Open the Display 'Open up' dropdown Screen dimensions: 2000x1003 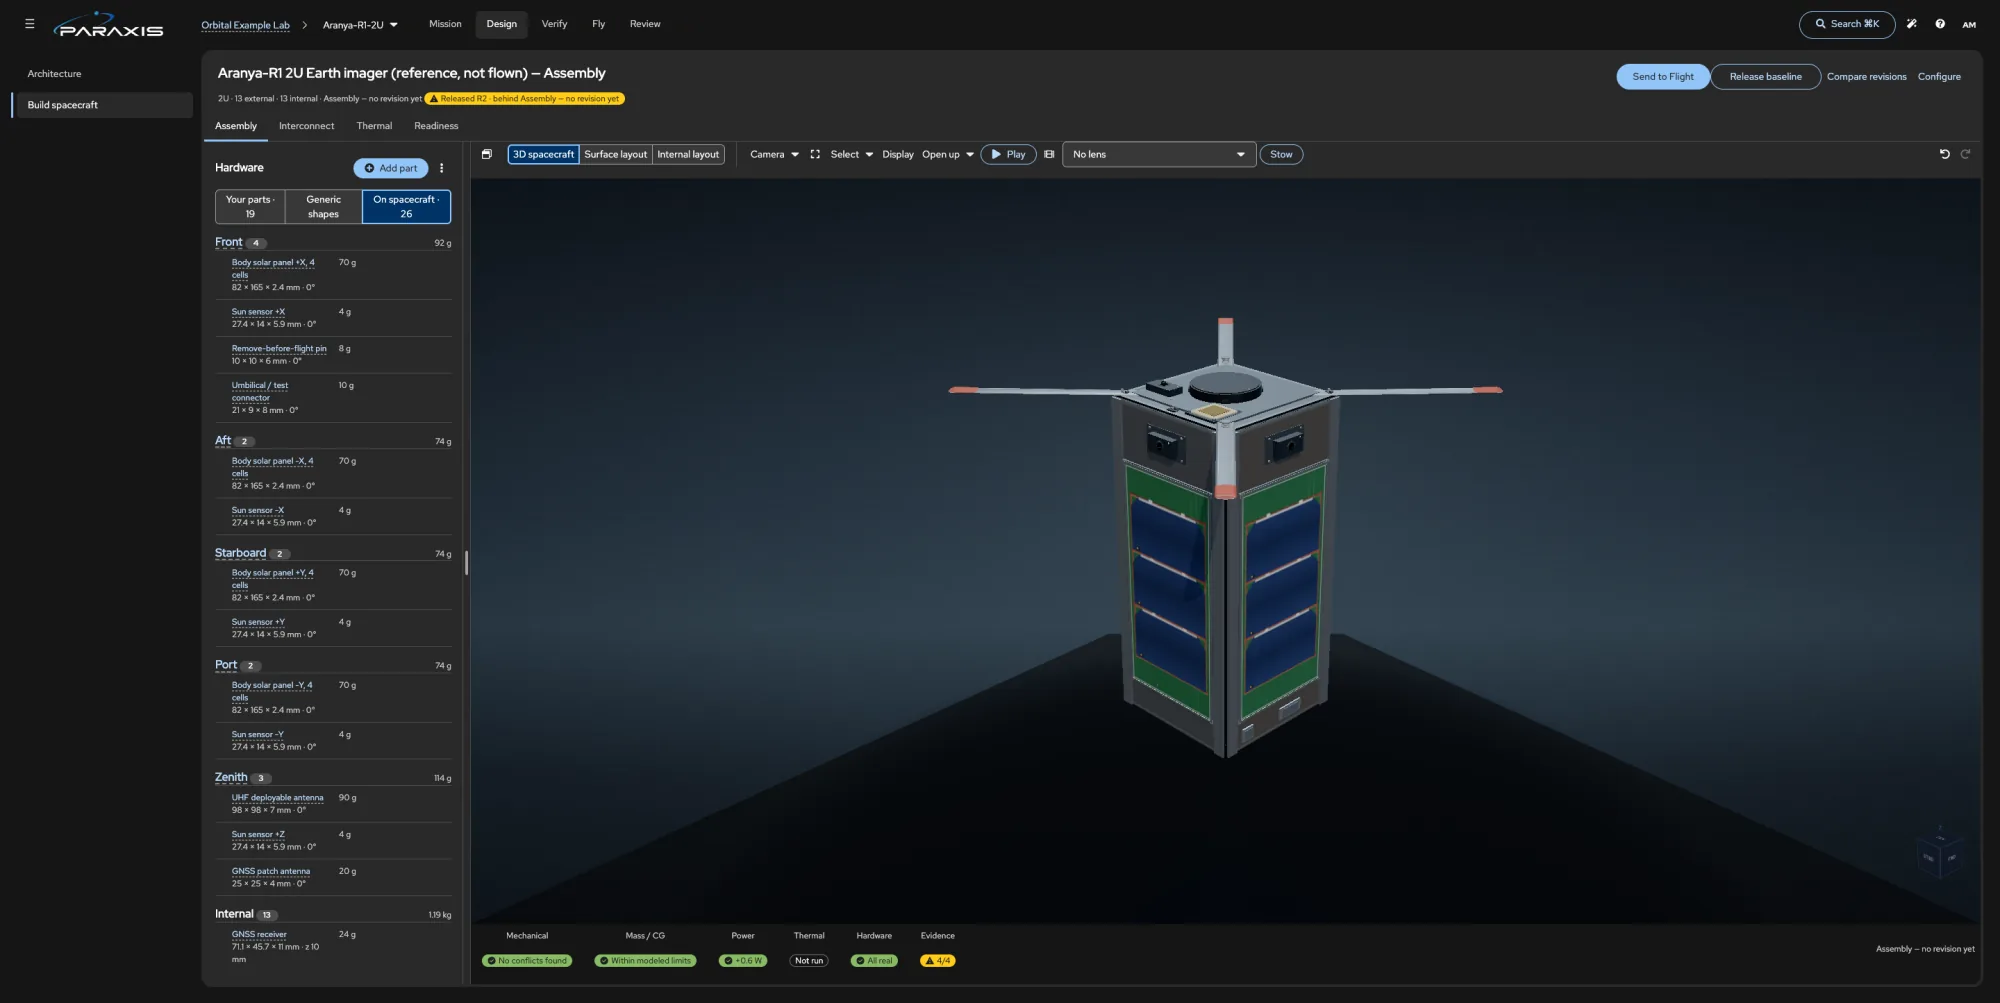pos(947,154)
